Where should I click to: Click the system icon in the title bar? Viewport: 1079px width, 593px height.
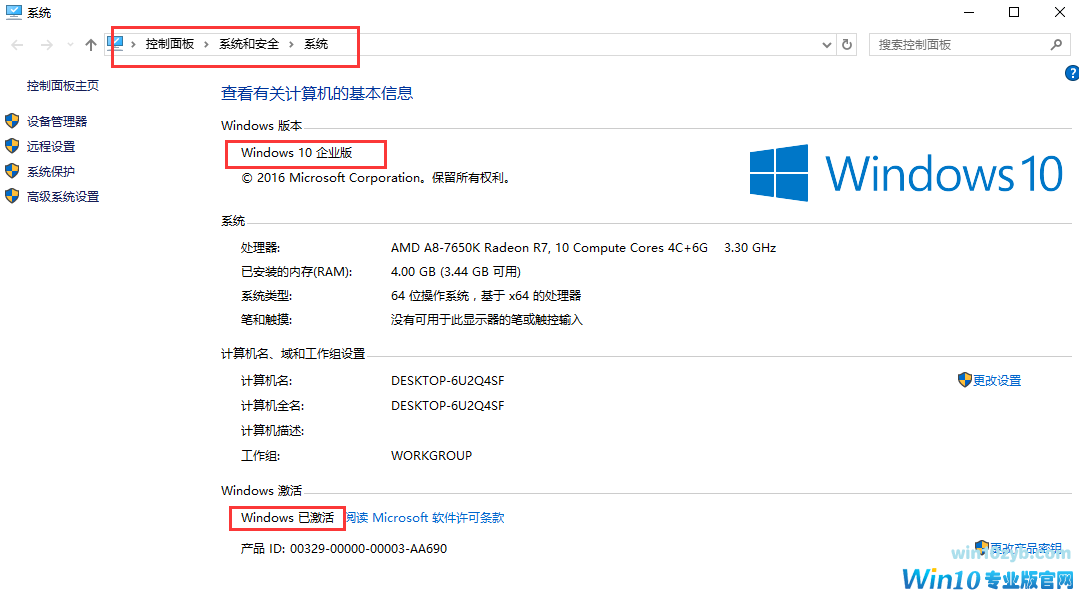click(x=12, y=11)
